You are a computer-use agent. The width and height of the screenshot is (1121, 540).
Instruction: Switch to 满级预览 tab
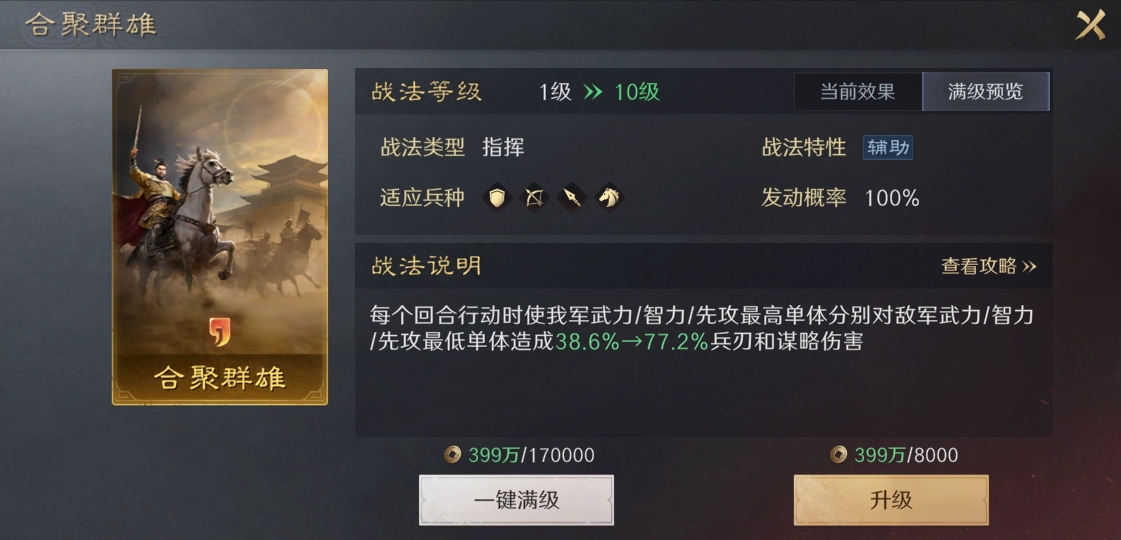click(986, 92)
